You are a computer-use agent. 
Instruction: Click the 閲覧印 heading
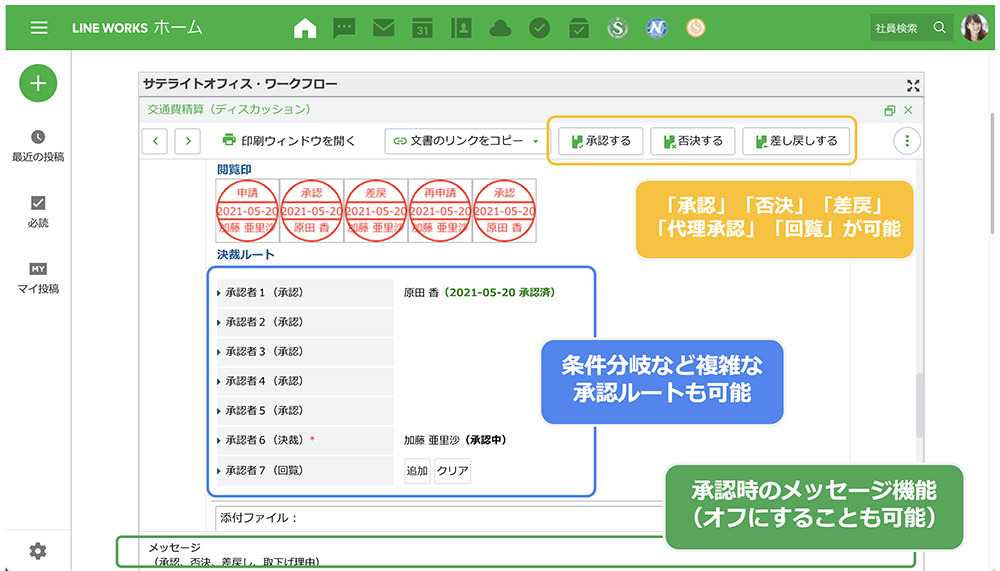(x=234, y=170)
